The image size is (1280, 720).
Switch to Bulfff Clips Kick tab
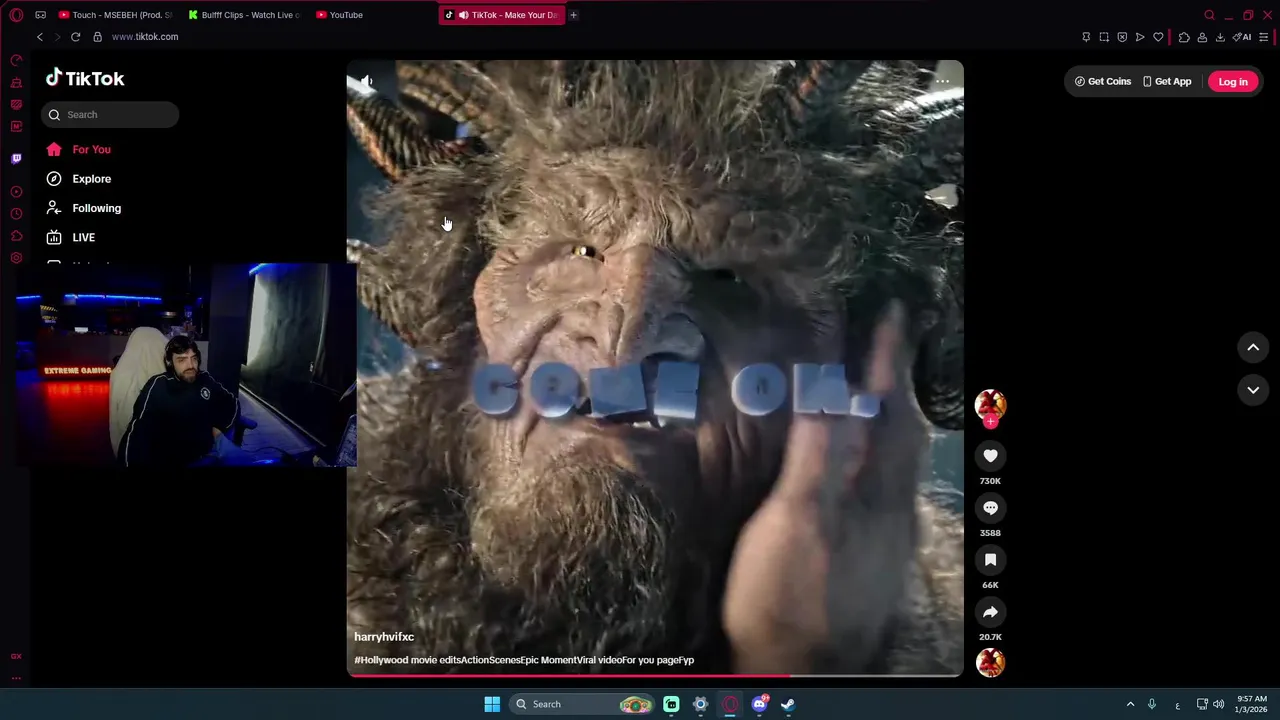click(244, 15)
